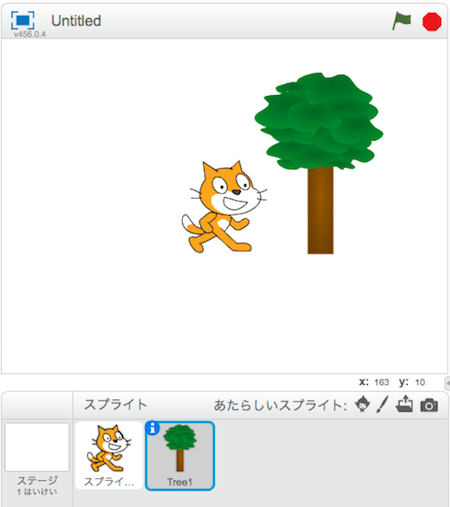
Task: Paint a new sprite with brush icon
Action: pyautogui.click(x=383, y=404)
